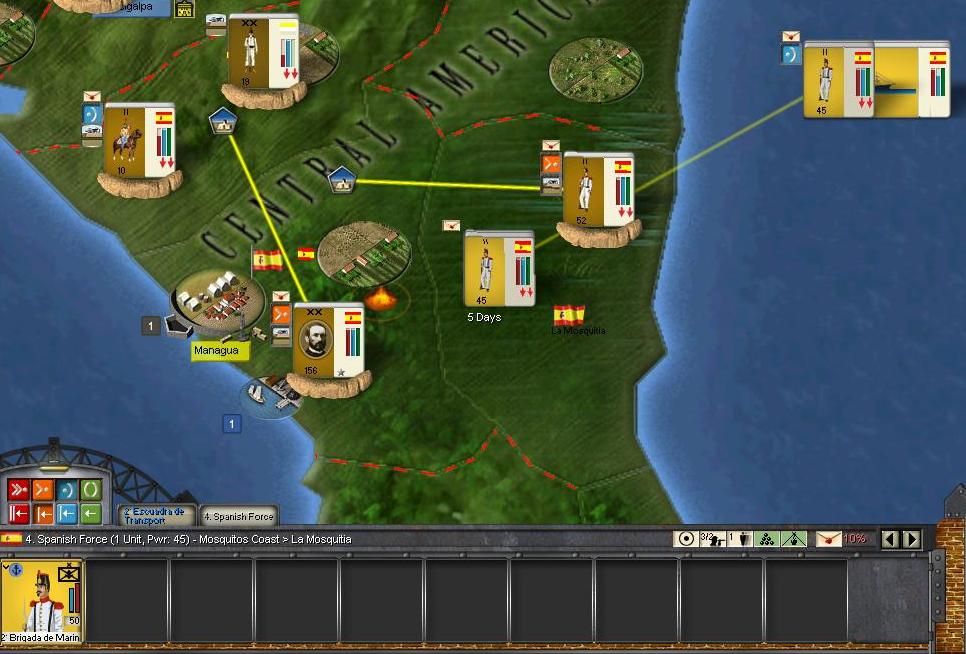
Task: Click the anchor badge on the Brigada unit card
Action: click(15, 570)
